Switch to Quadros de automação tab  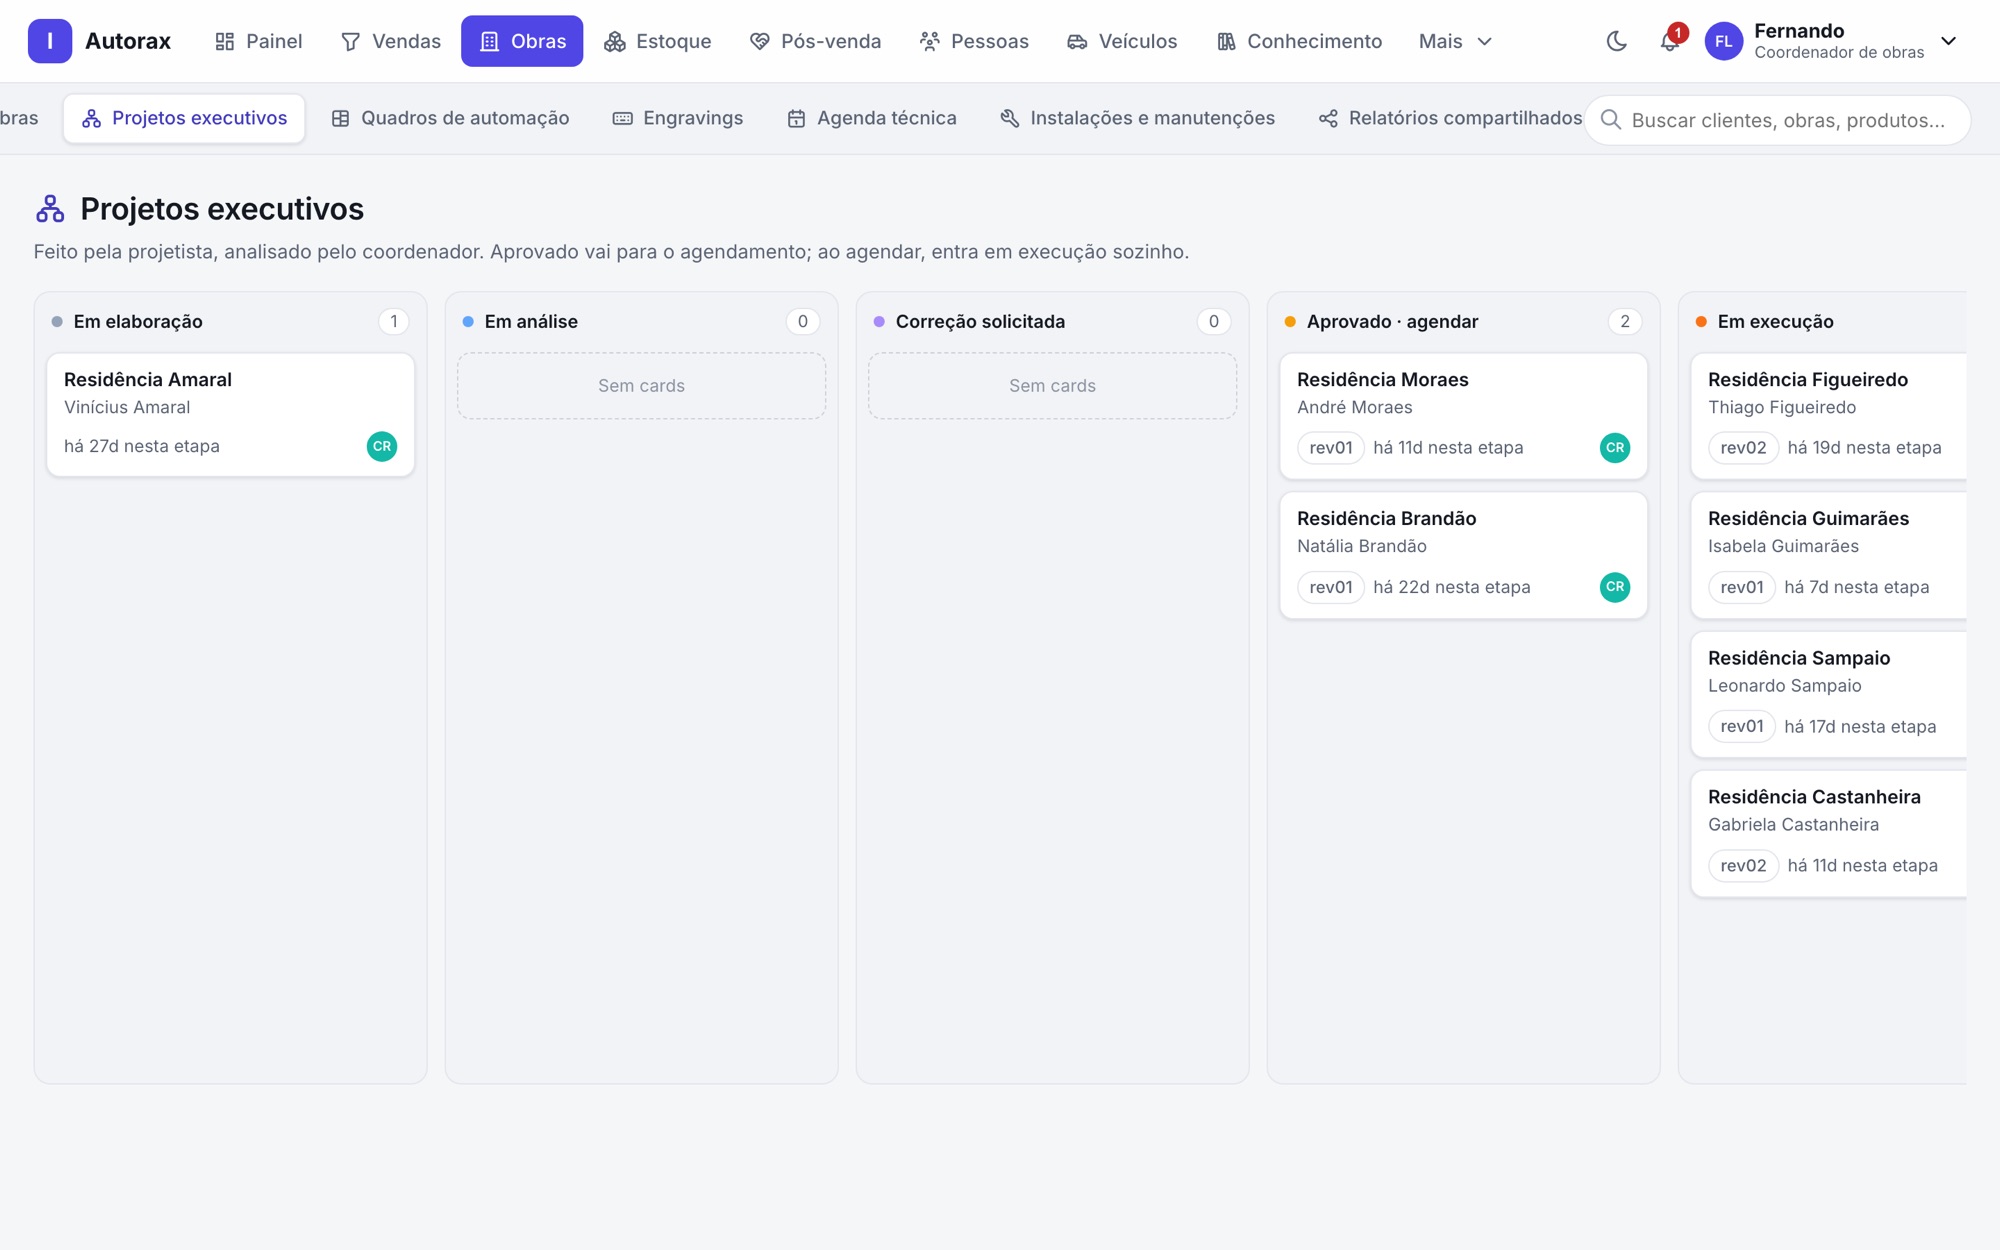450,118
